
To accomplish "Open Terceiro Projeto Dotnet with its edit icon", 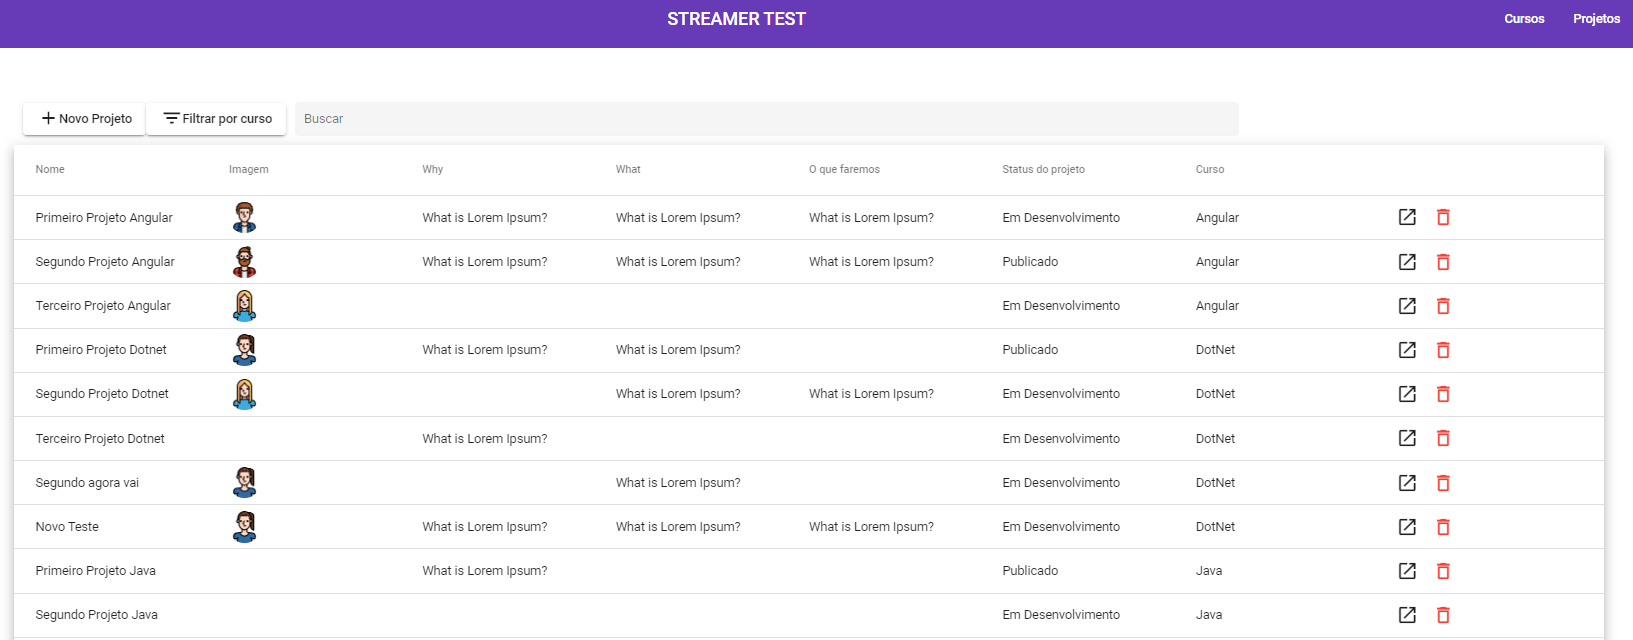I will click(1407, 438).
